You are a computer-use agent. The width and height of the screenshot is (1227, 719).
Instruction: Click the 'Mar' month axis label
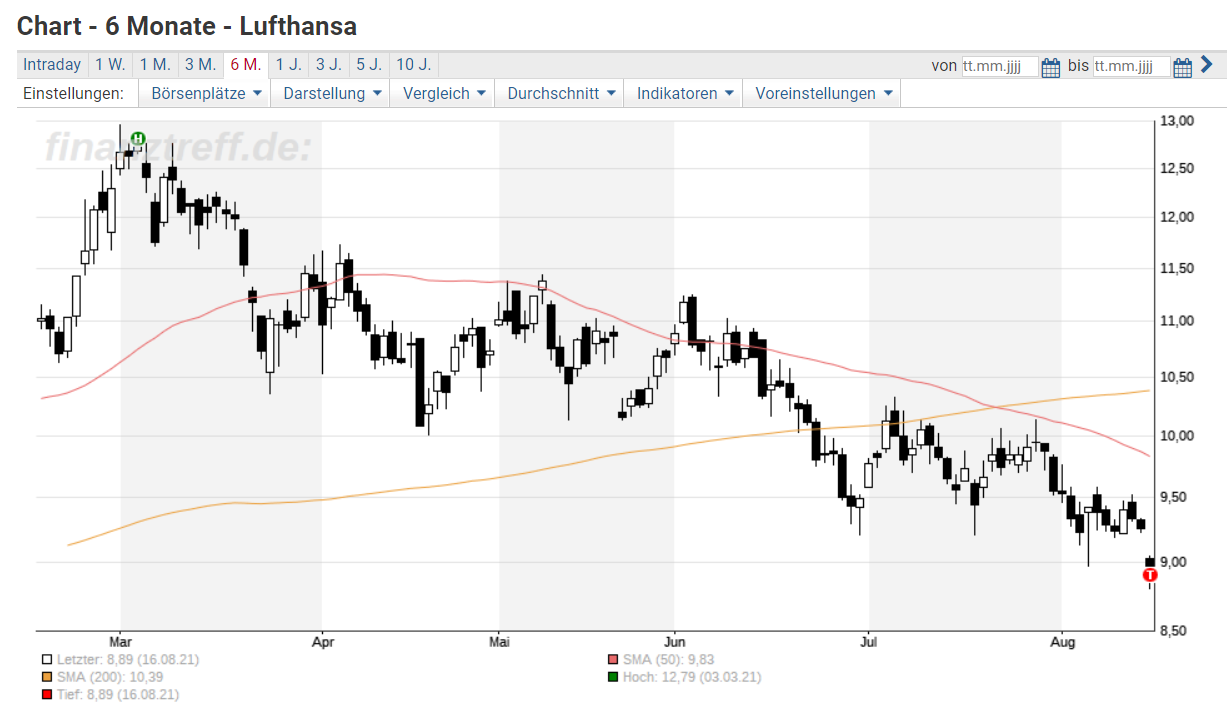point(121,642)
